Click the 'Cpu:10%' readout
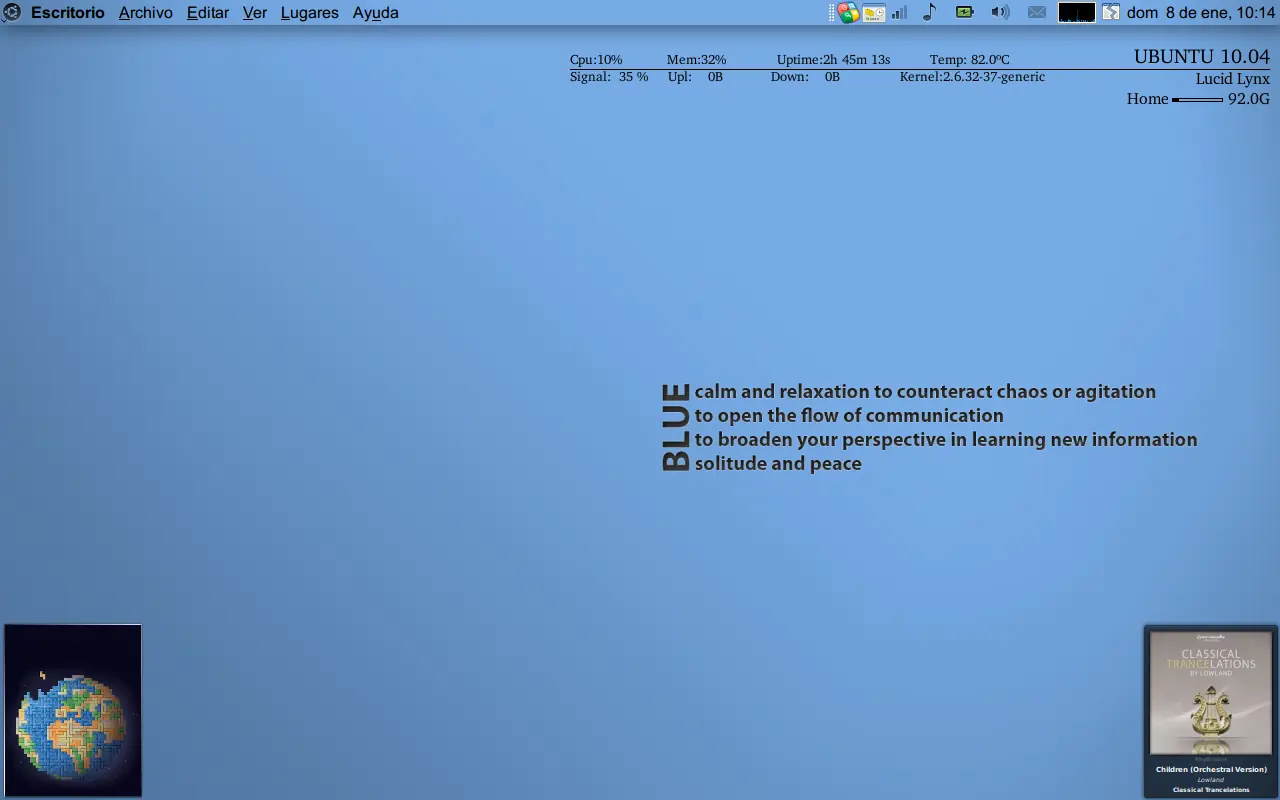The height and width of the screenshot is (800, 1280). (x=596, y=60)
